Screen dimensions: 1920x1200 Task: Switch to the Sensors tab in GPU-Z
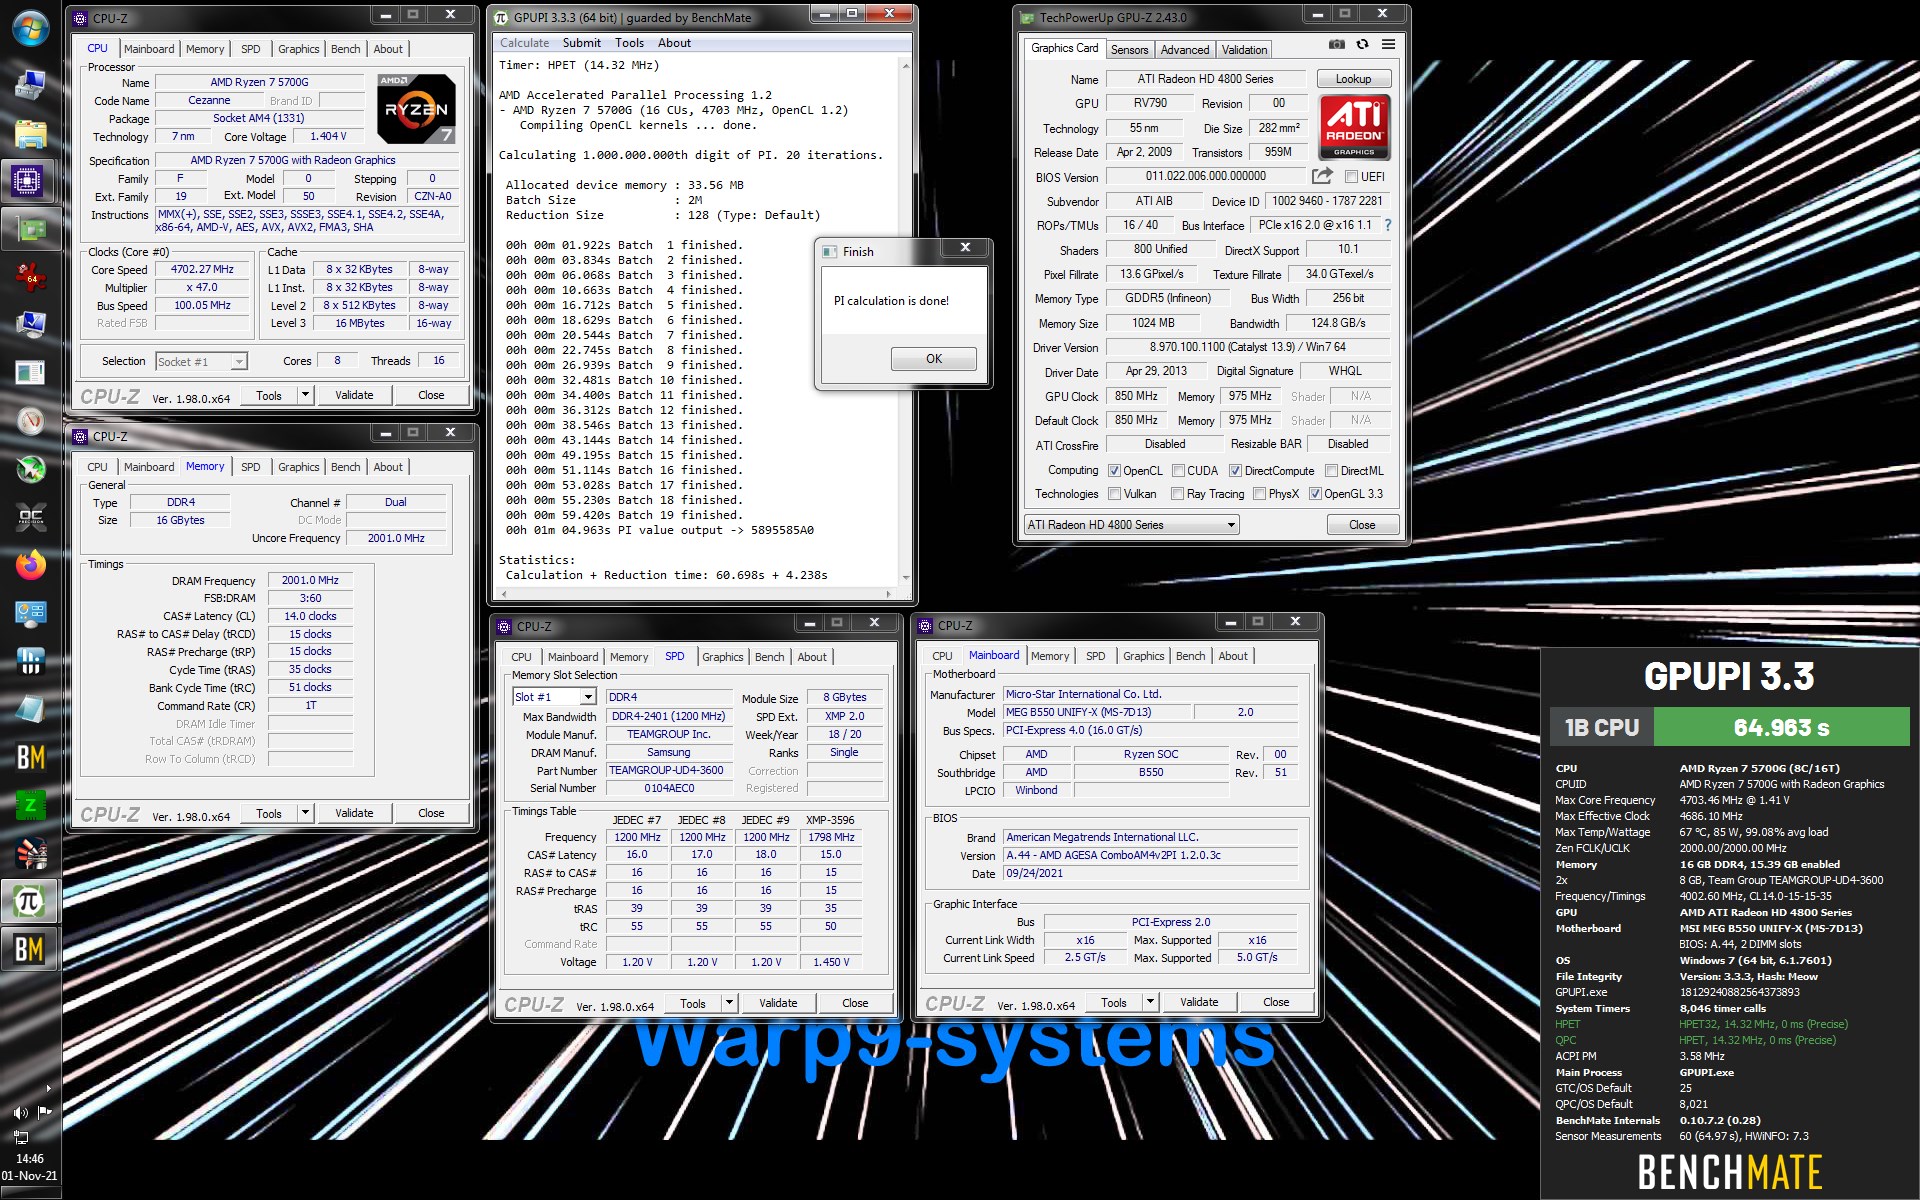[x=1129, y=50]
